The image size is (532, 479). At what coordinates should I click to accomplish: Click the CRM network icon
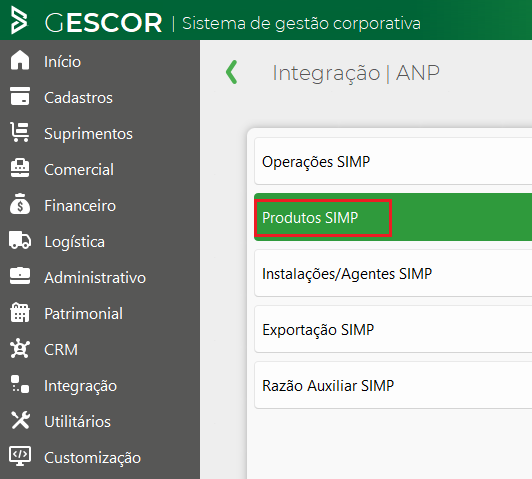pyautogui.click(x=20, y=348)
